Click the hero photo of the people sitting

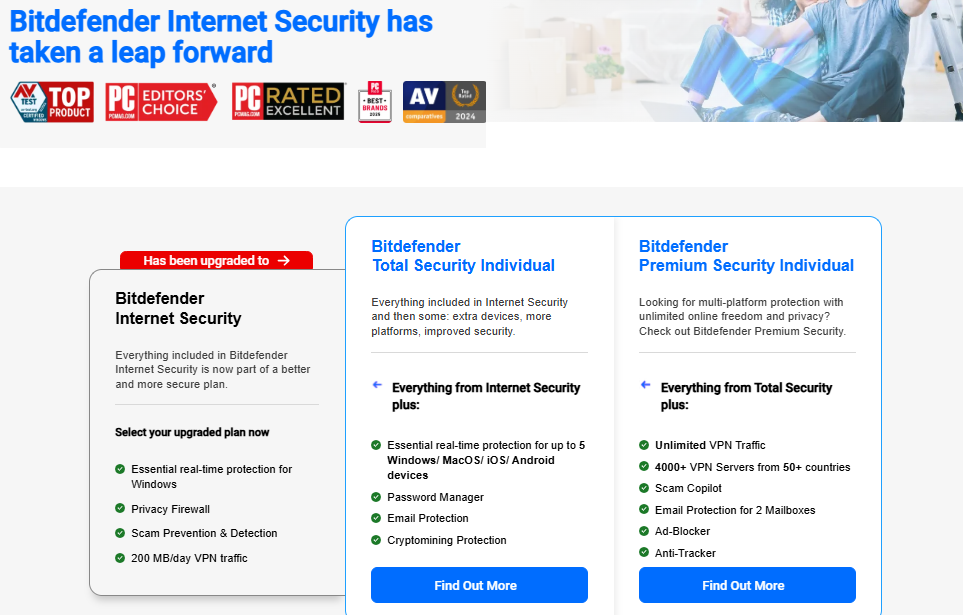pos(725,60)
